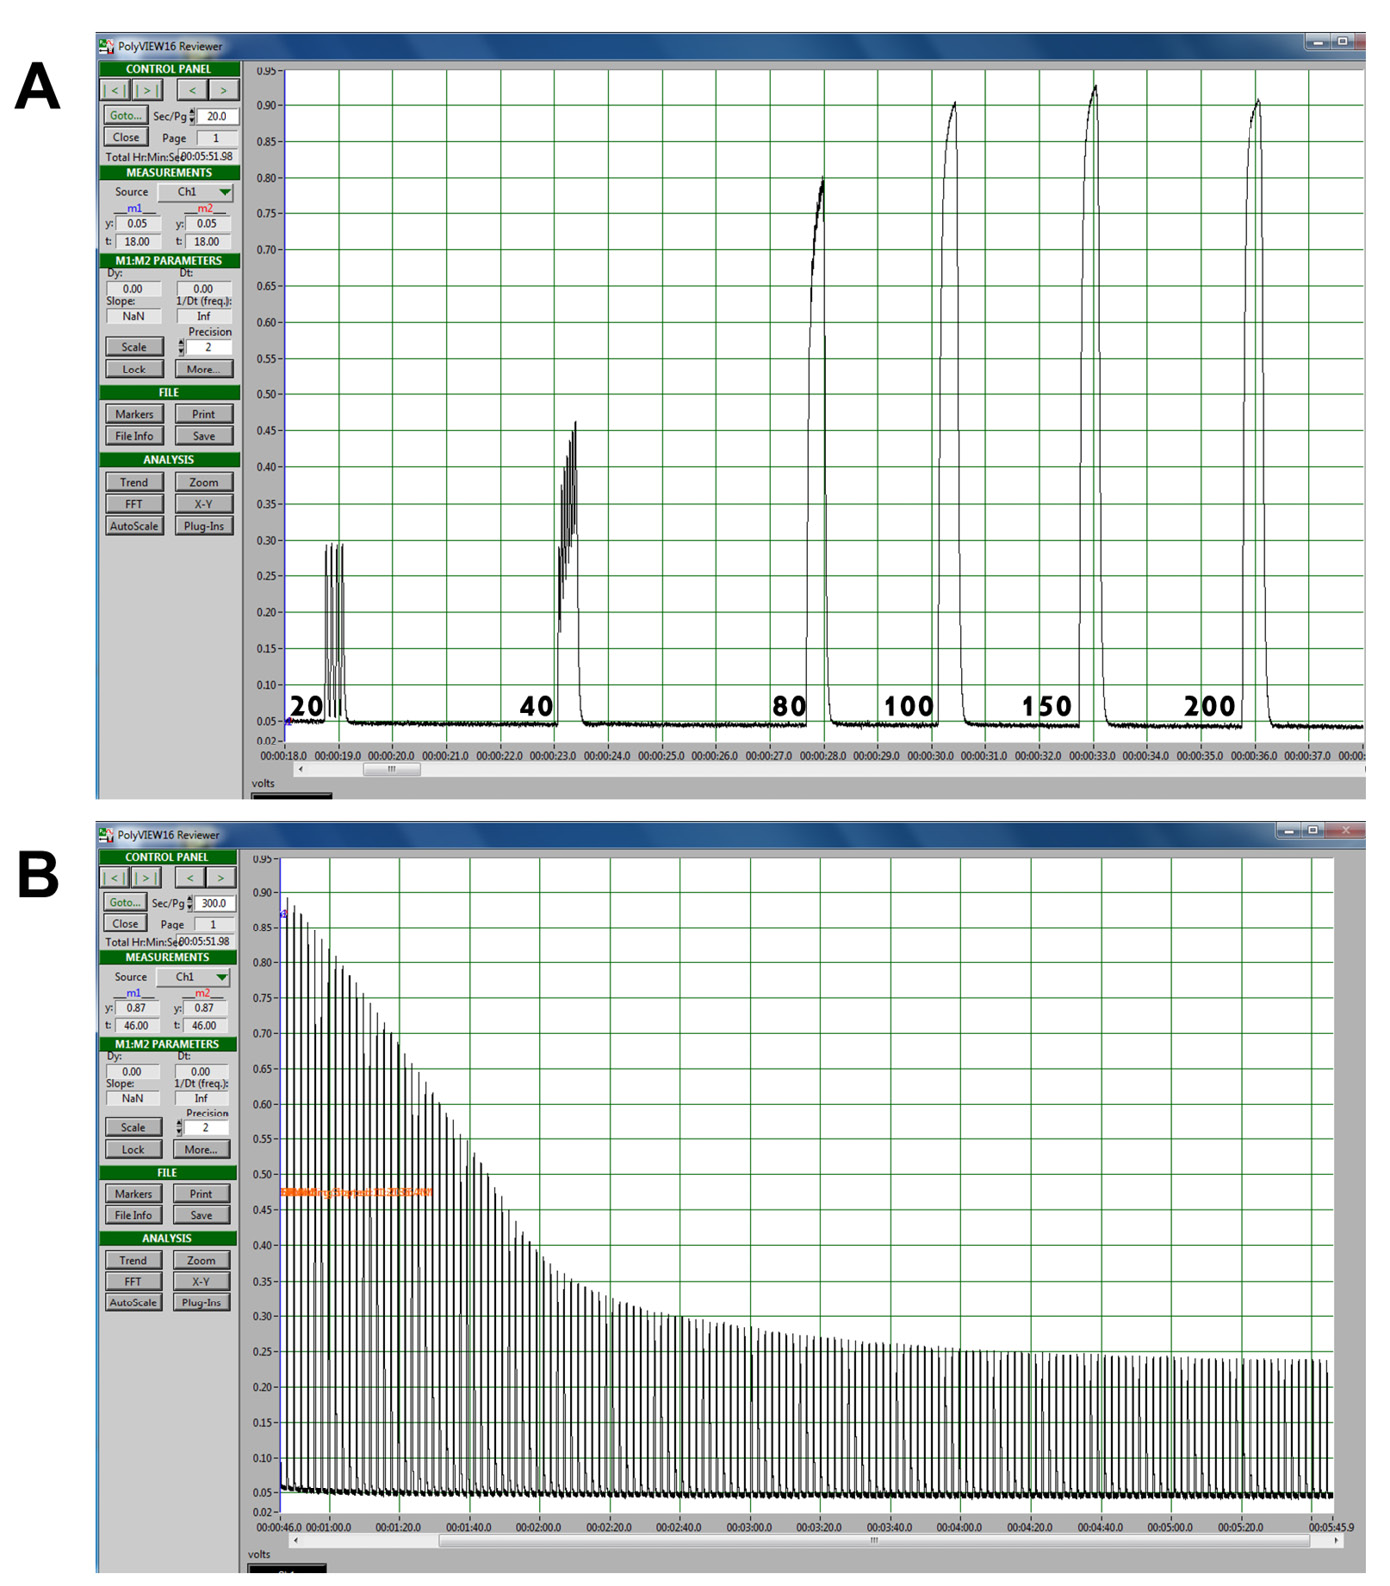This screenshot has height=1586, width=1390.
Task: Open File Info in panel B
Action: click(133, 1216)
